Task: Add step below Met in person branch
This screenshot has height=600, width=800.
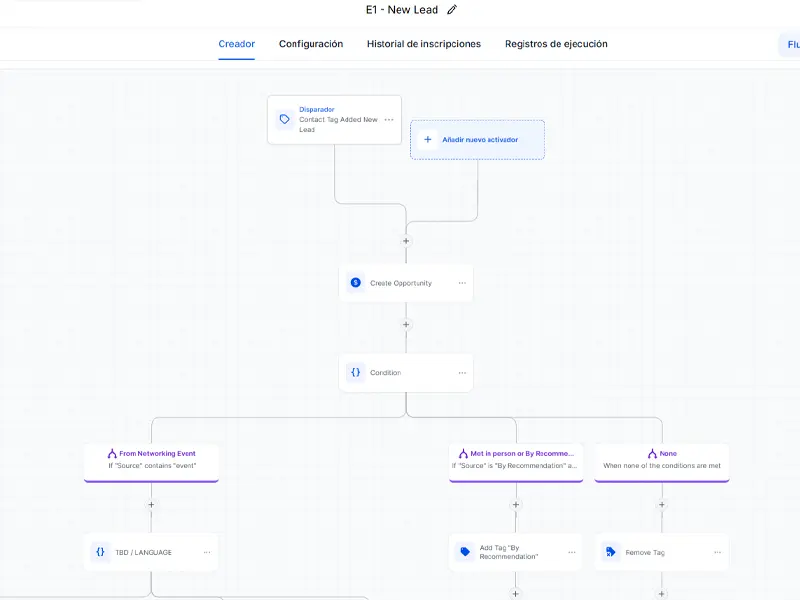Action: pos(516,505)
